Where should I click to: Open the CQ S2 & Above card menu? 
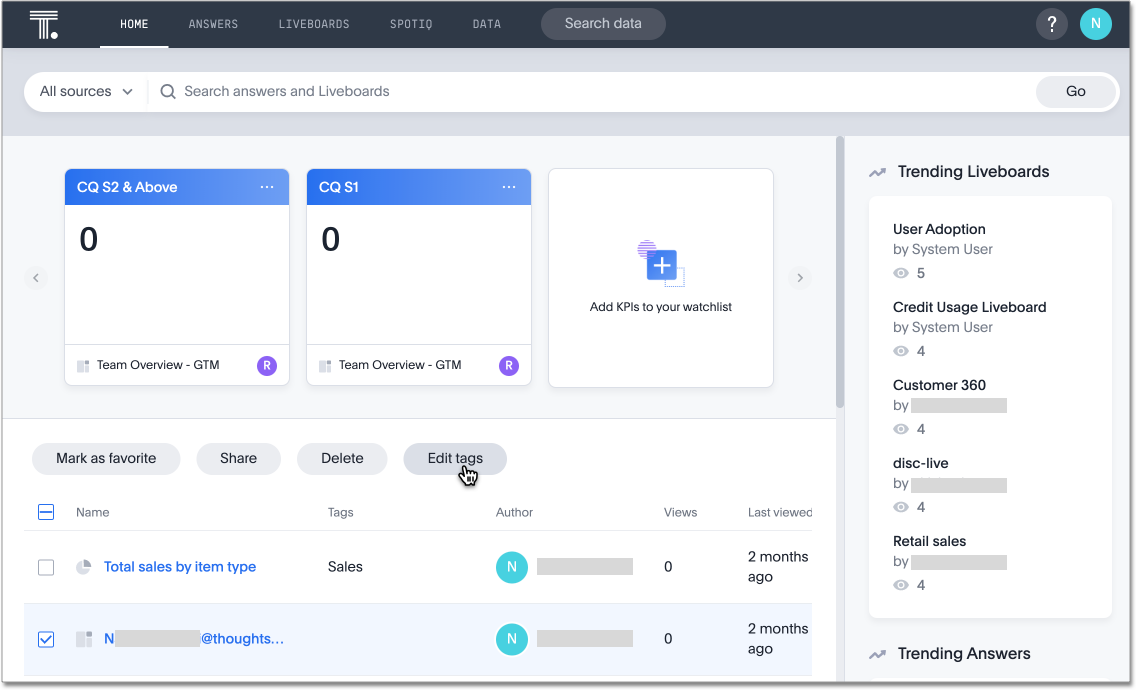coord(266,186)
